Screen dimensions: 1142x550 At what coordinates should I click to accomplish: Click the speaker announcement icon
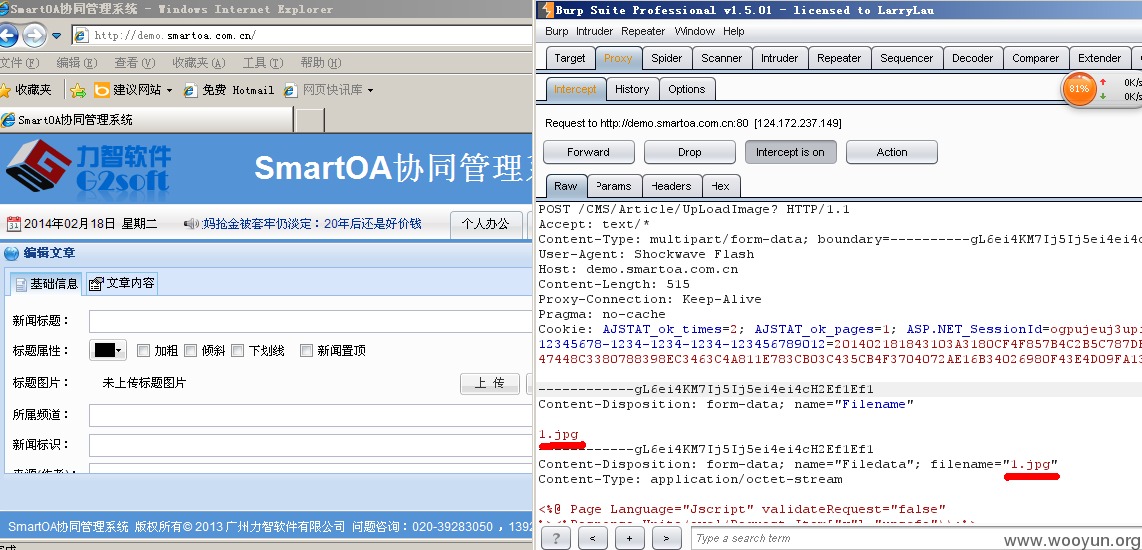pos(191,224)
